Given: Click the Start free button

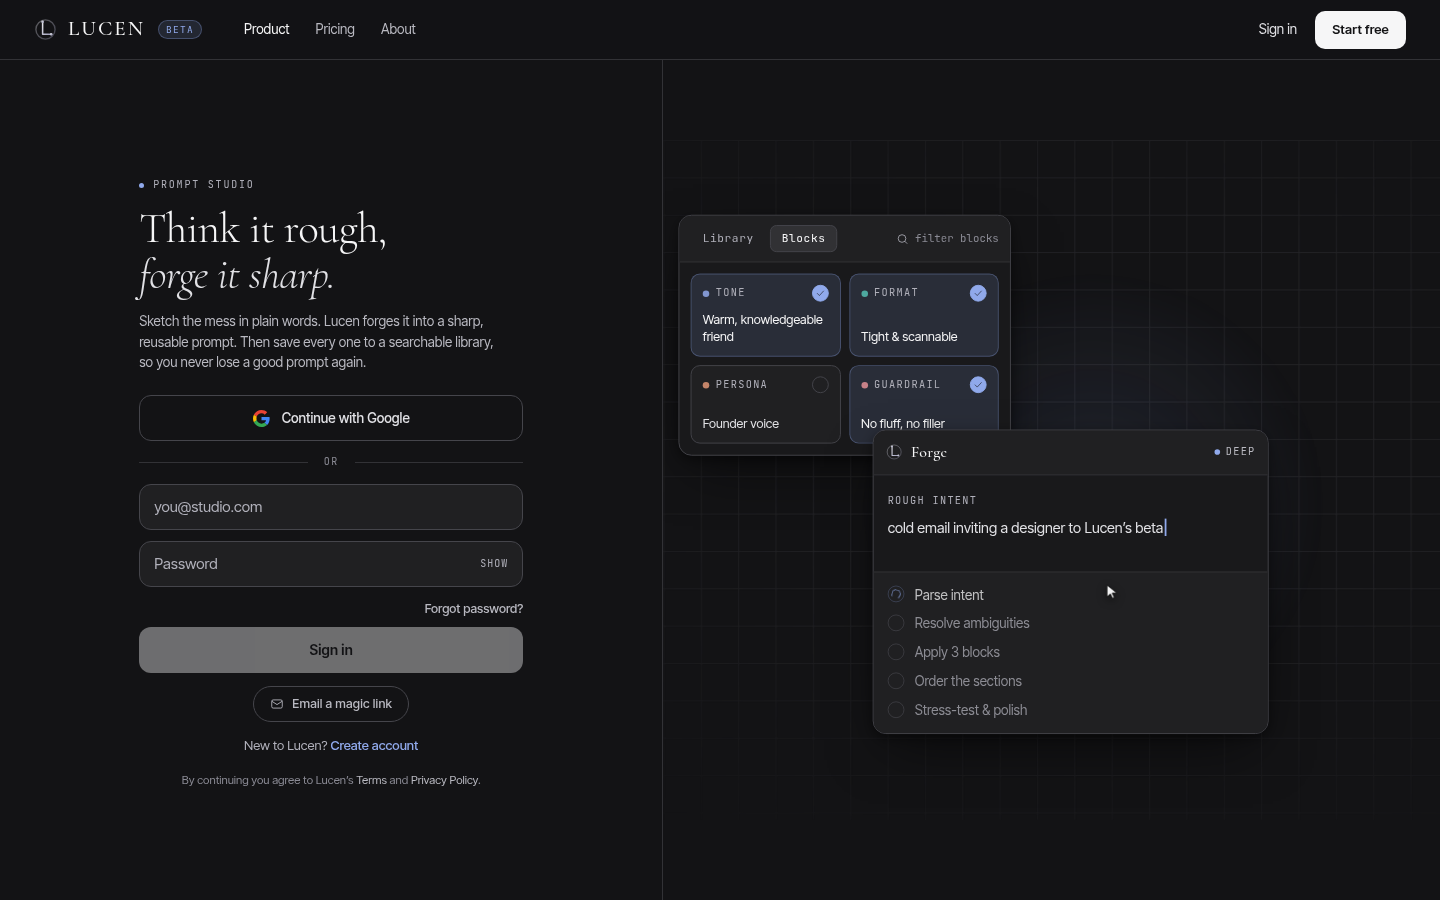Looking at the screenshot, I should click(1360, 30).
